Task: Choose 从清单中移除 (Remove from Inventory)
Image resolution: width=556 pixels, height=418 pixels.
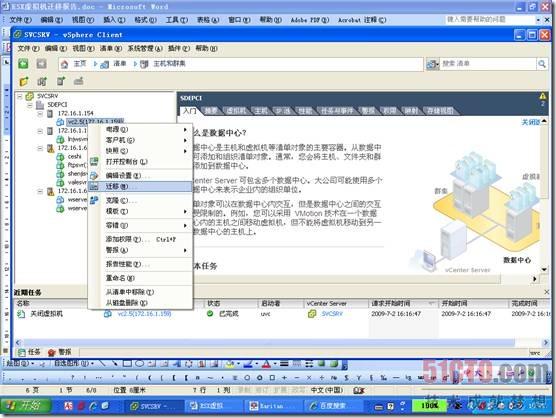Action: pyautogui.click(x=140, y=292)
